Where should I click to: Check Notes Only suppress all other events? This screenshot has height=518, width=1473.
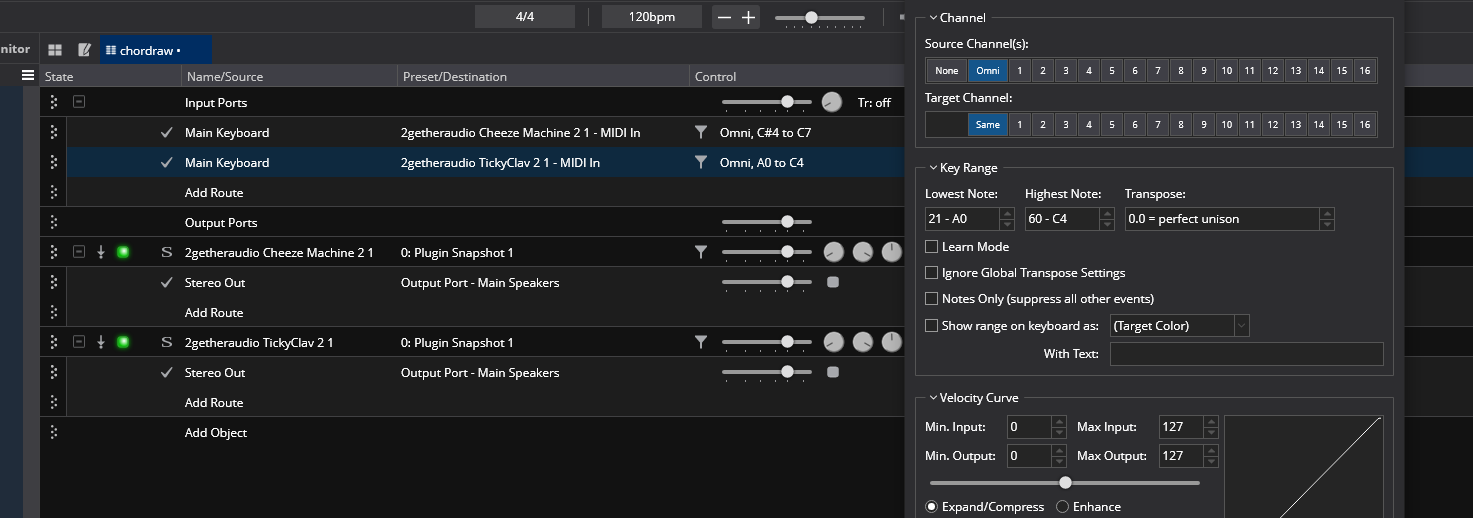click(932, 299)
